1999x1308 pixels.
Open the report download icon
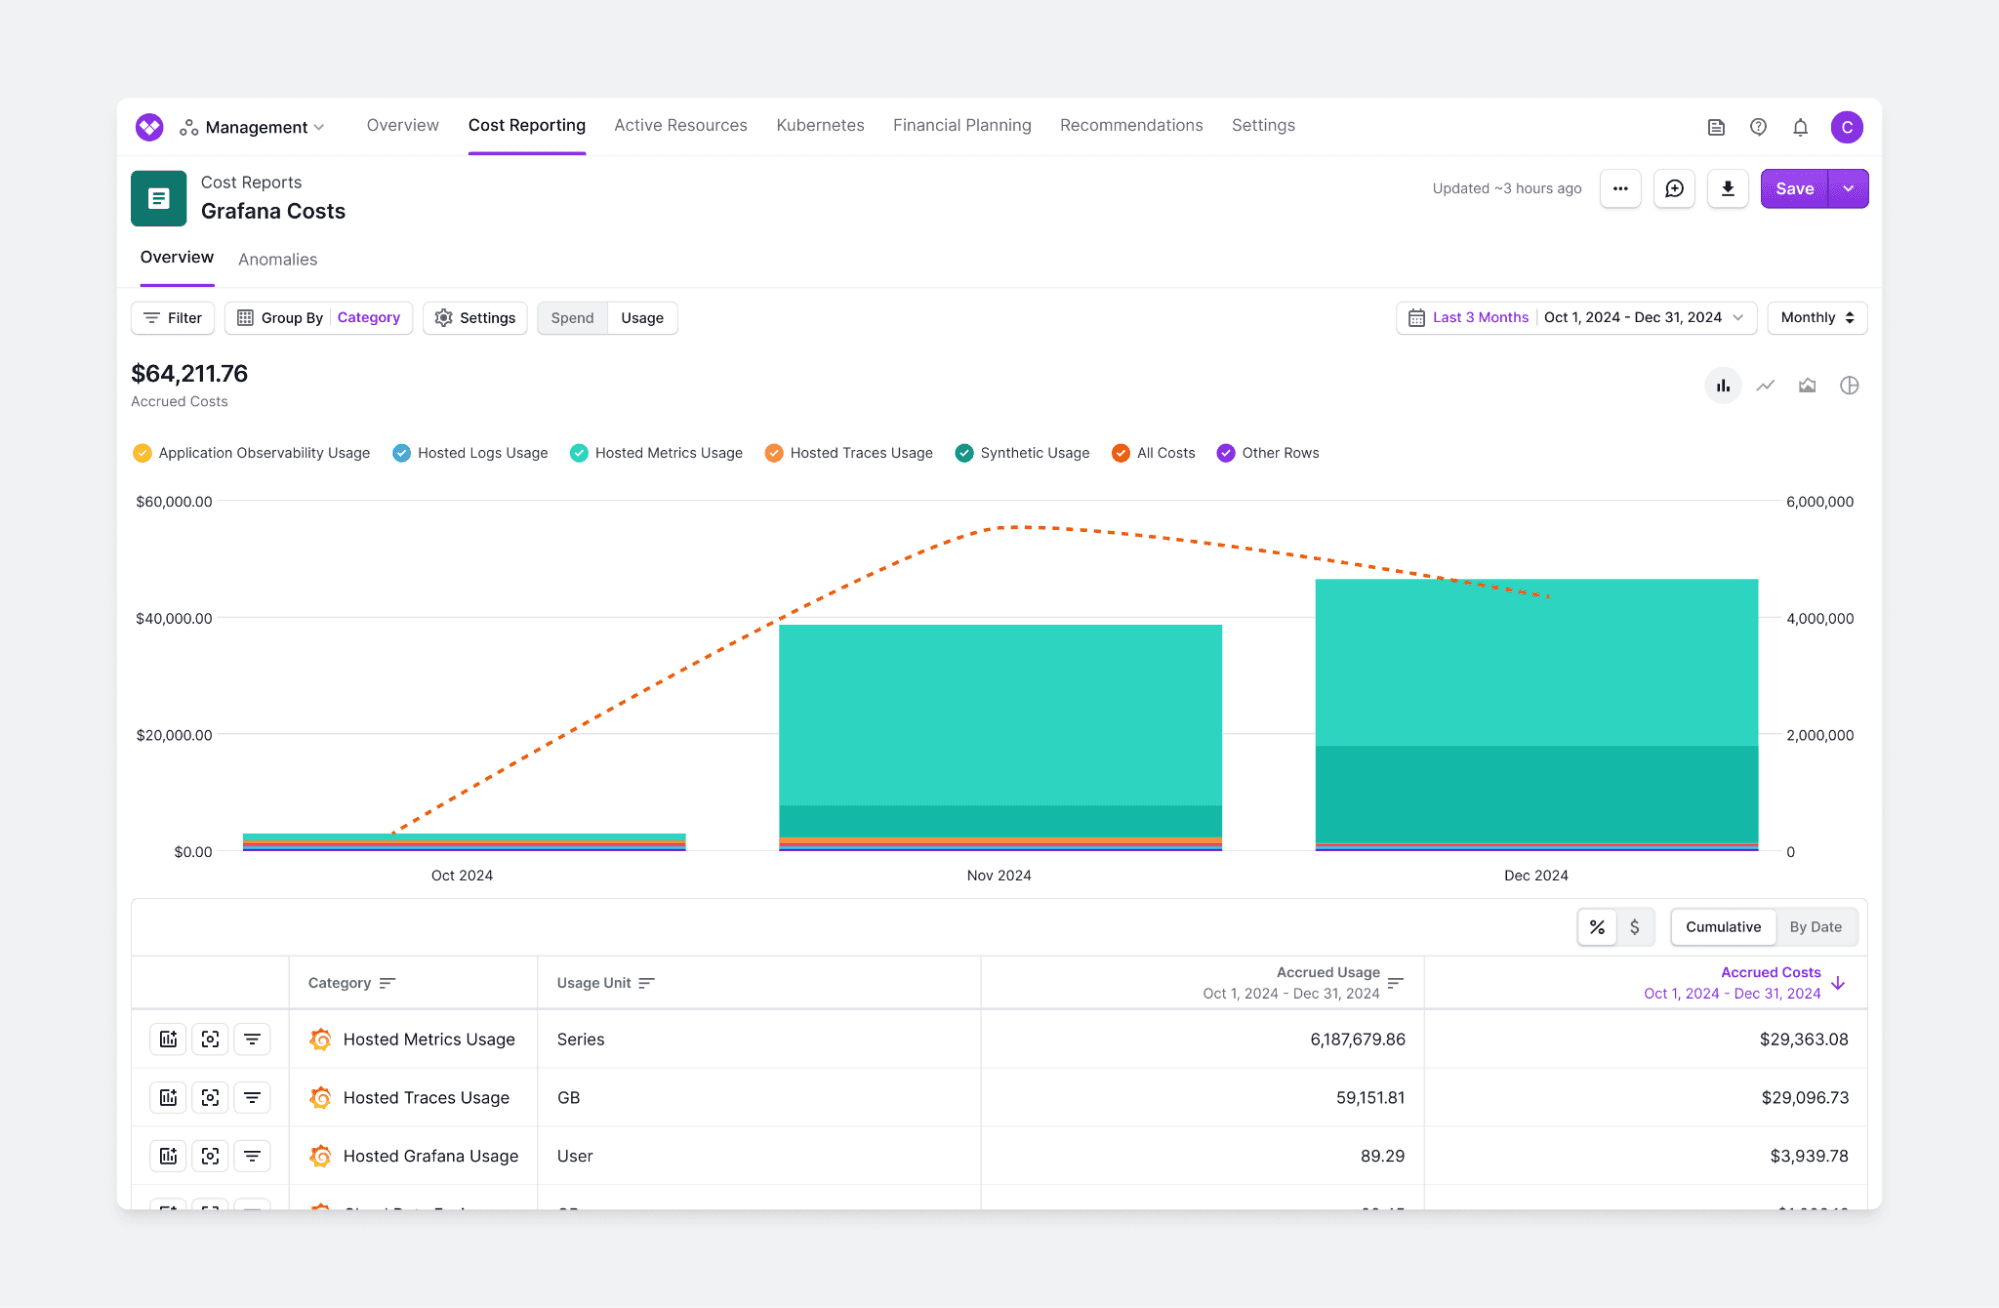(x=1727, y=188)
